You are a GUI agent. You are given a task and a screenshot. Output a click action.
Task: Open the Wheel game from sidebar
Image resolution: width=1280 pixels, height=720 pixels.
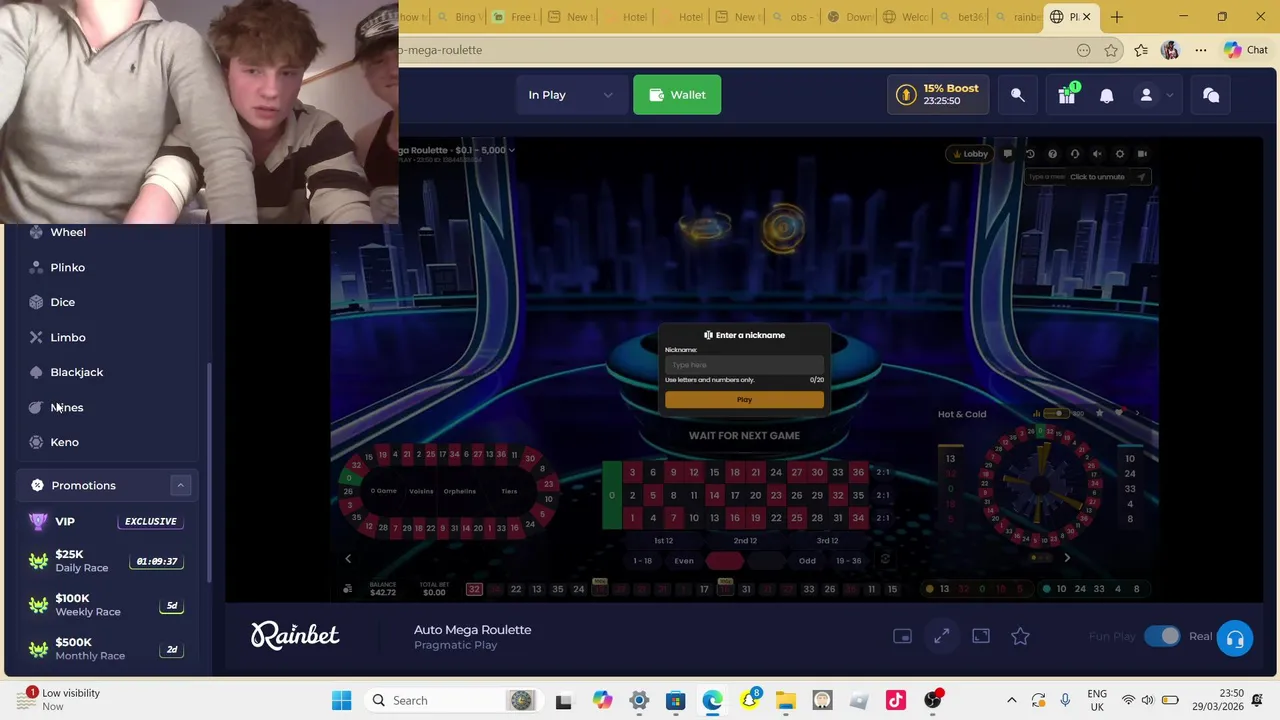click(68, 232)
